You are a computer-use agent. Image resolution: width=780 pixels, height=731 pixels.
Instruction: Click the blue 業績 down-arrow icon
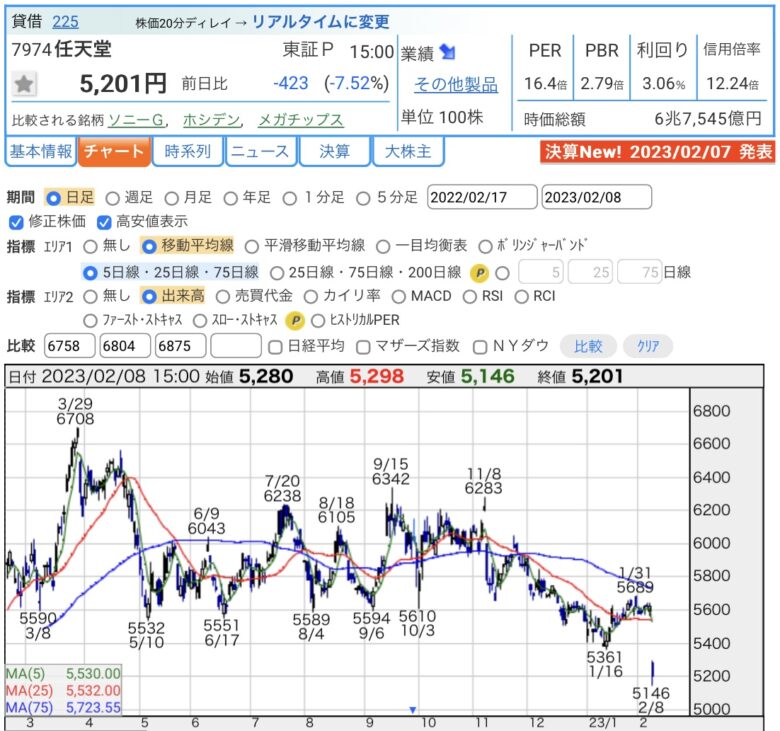(x=448, y=52)
